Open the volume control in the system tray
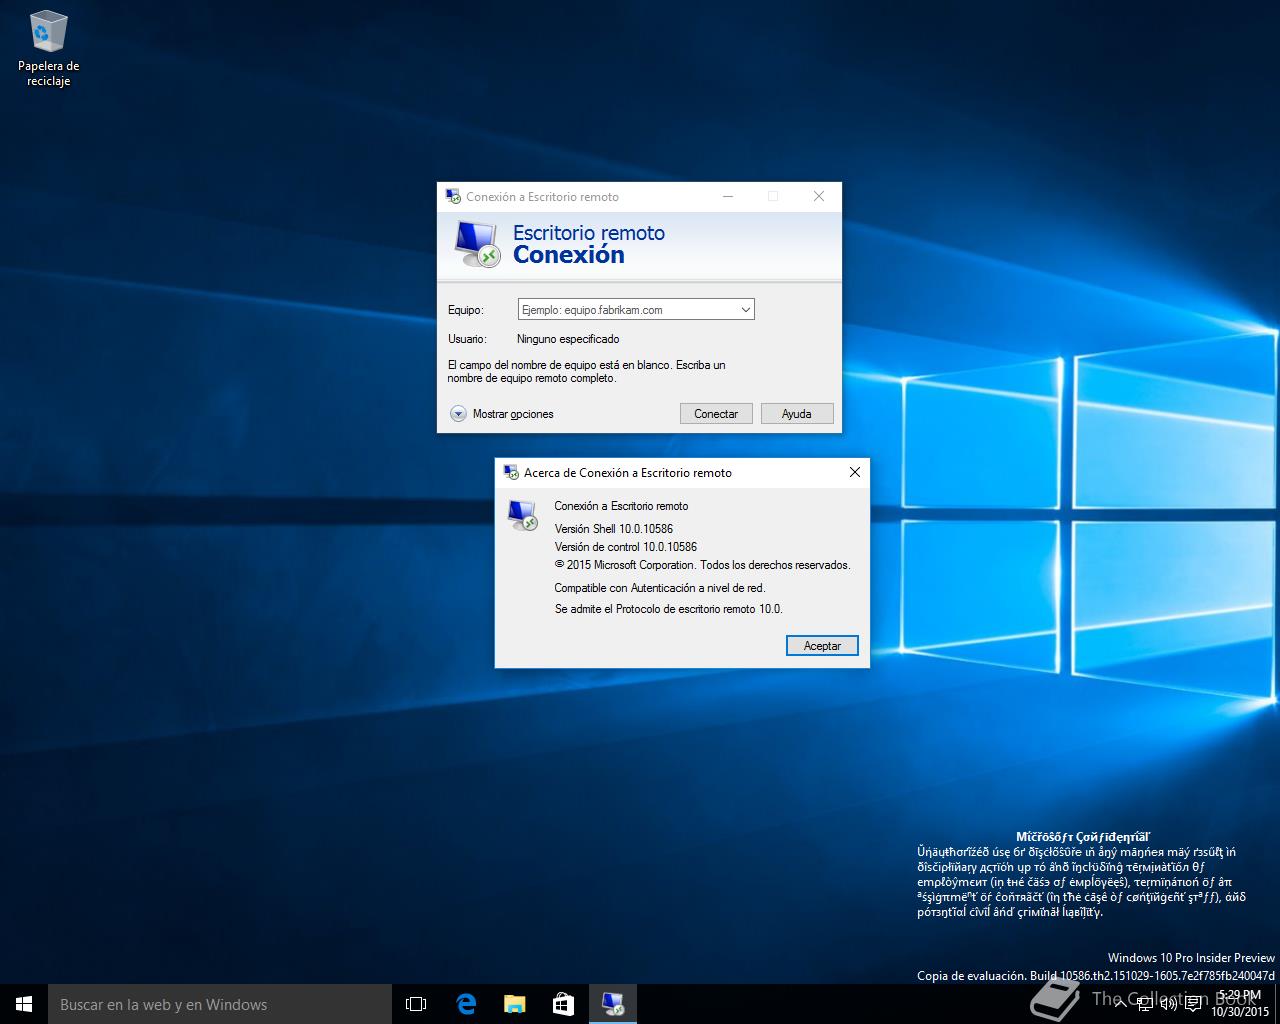 pyautogui.click(x=1168, y=1004)
